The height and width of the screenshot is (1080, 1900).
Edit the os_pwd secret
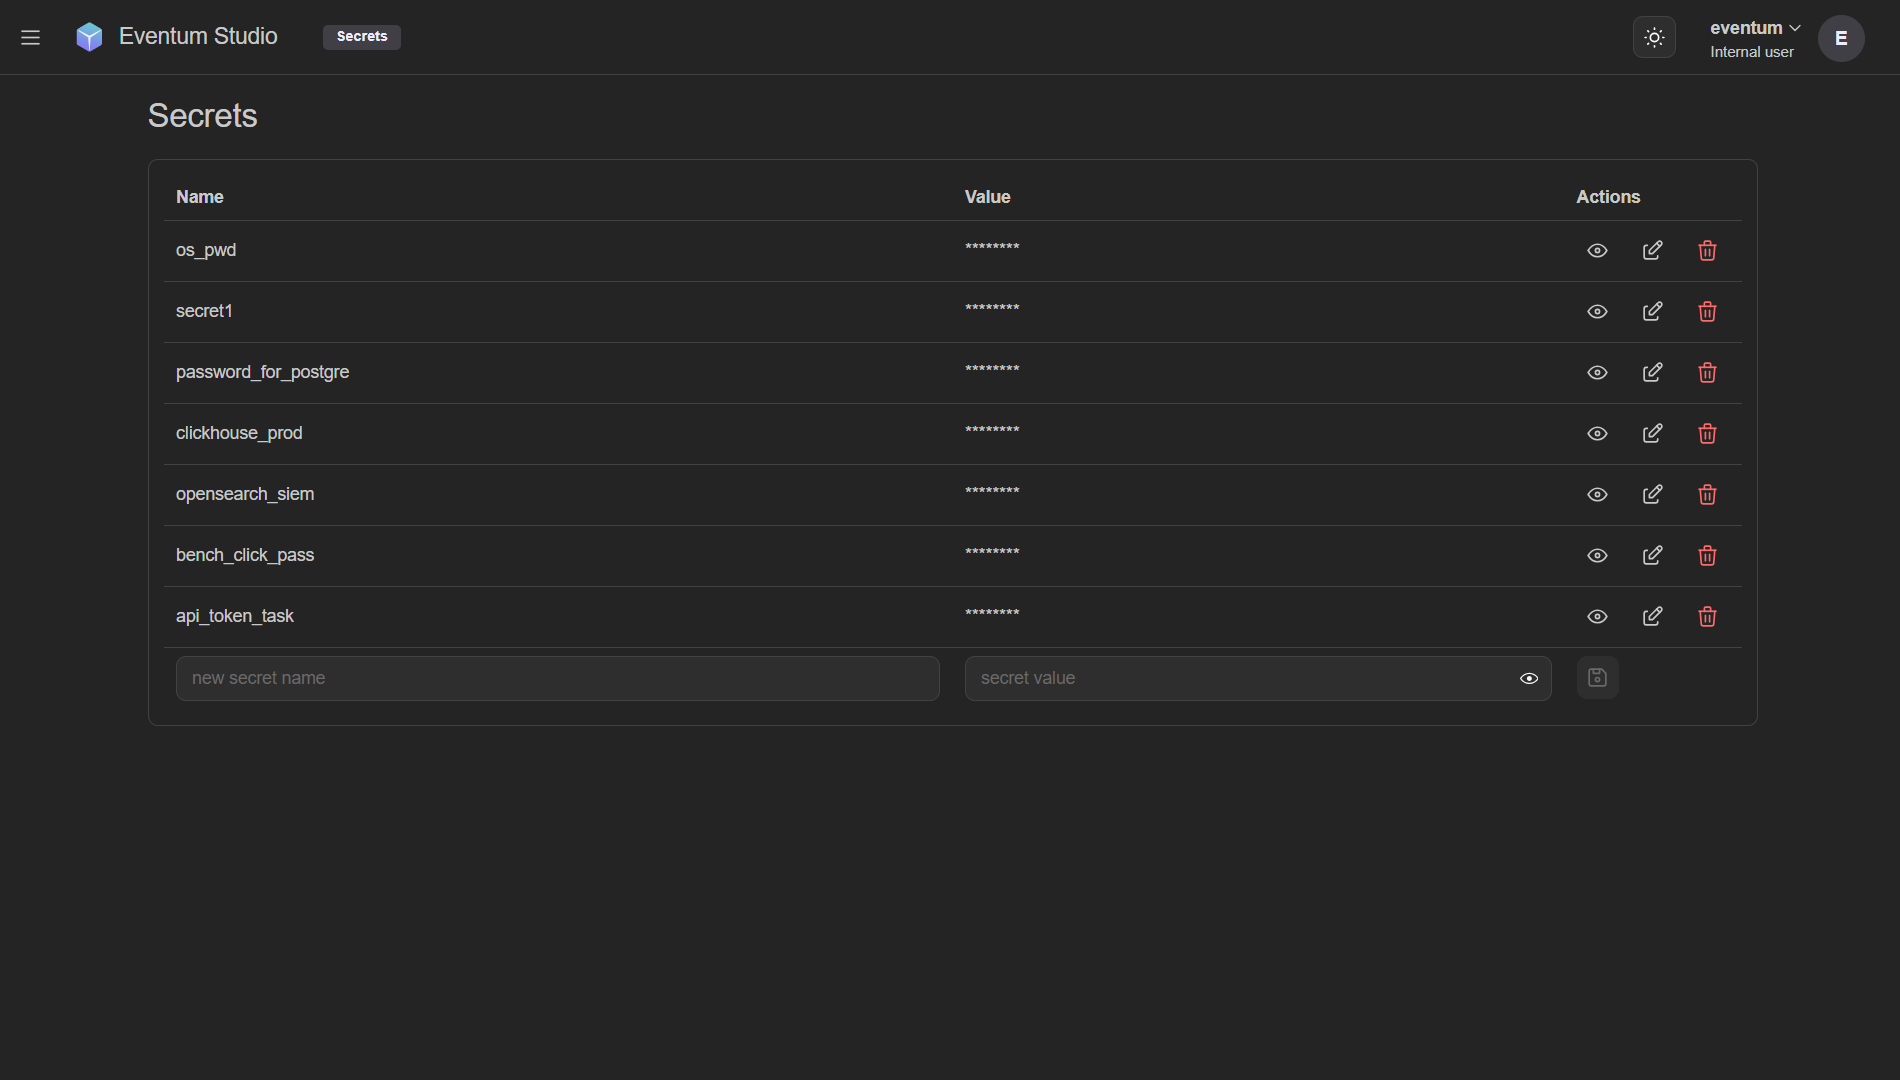pyautogui.click(x=1652, y=251)
